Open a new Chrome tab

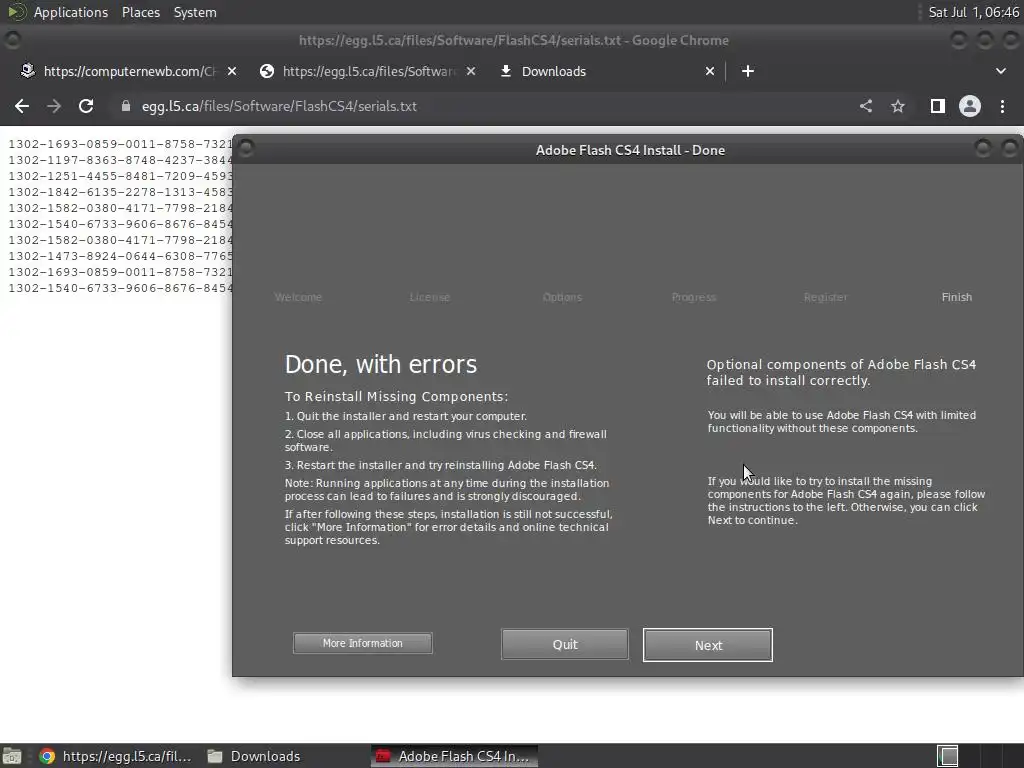[748, 71]
